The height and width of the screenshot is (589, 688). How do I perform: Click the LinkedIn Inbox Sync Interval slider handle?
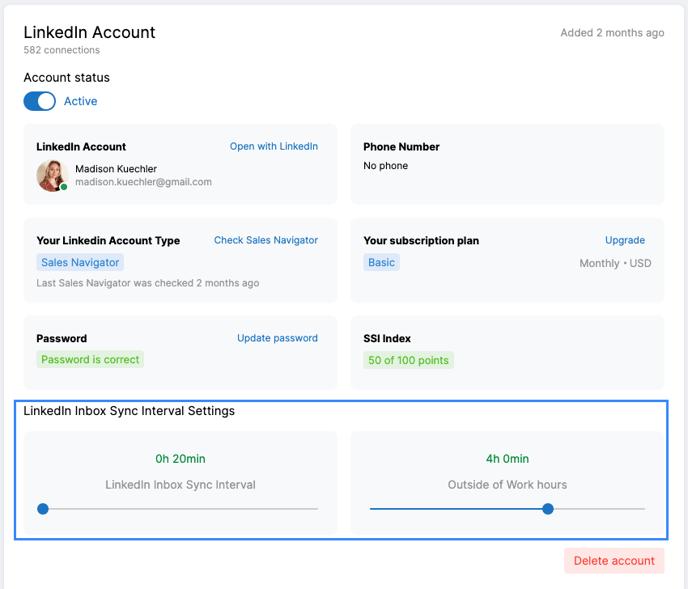coord(43,509)
